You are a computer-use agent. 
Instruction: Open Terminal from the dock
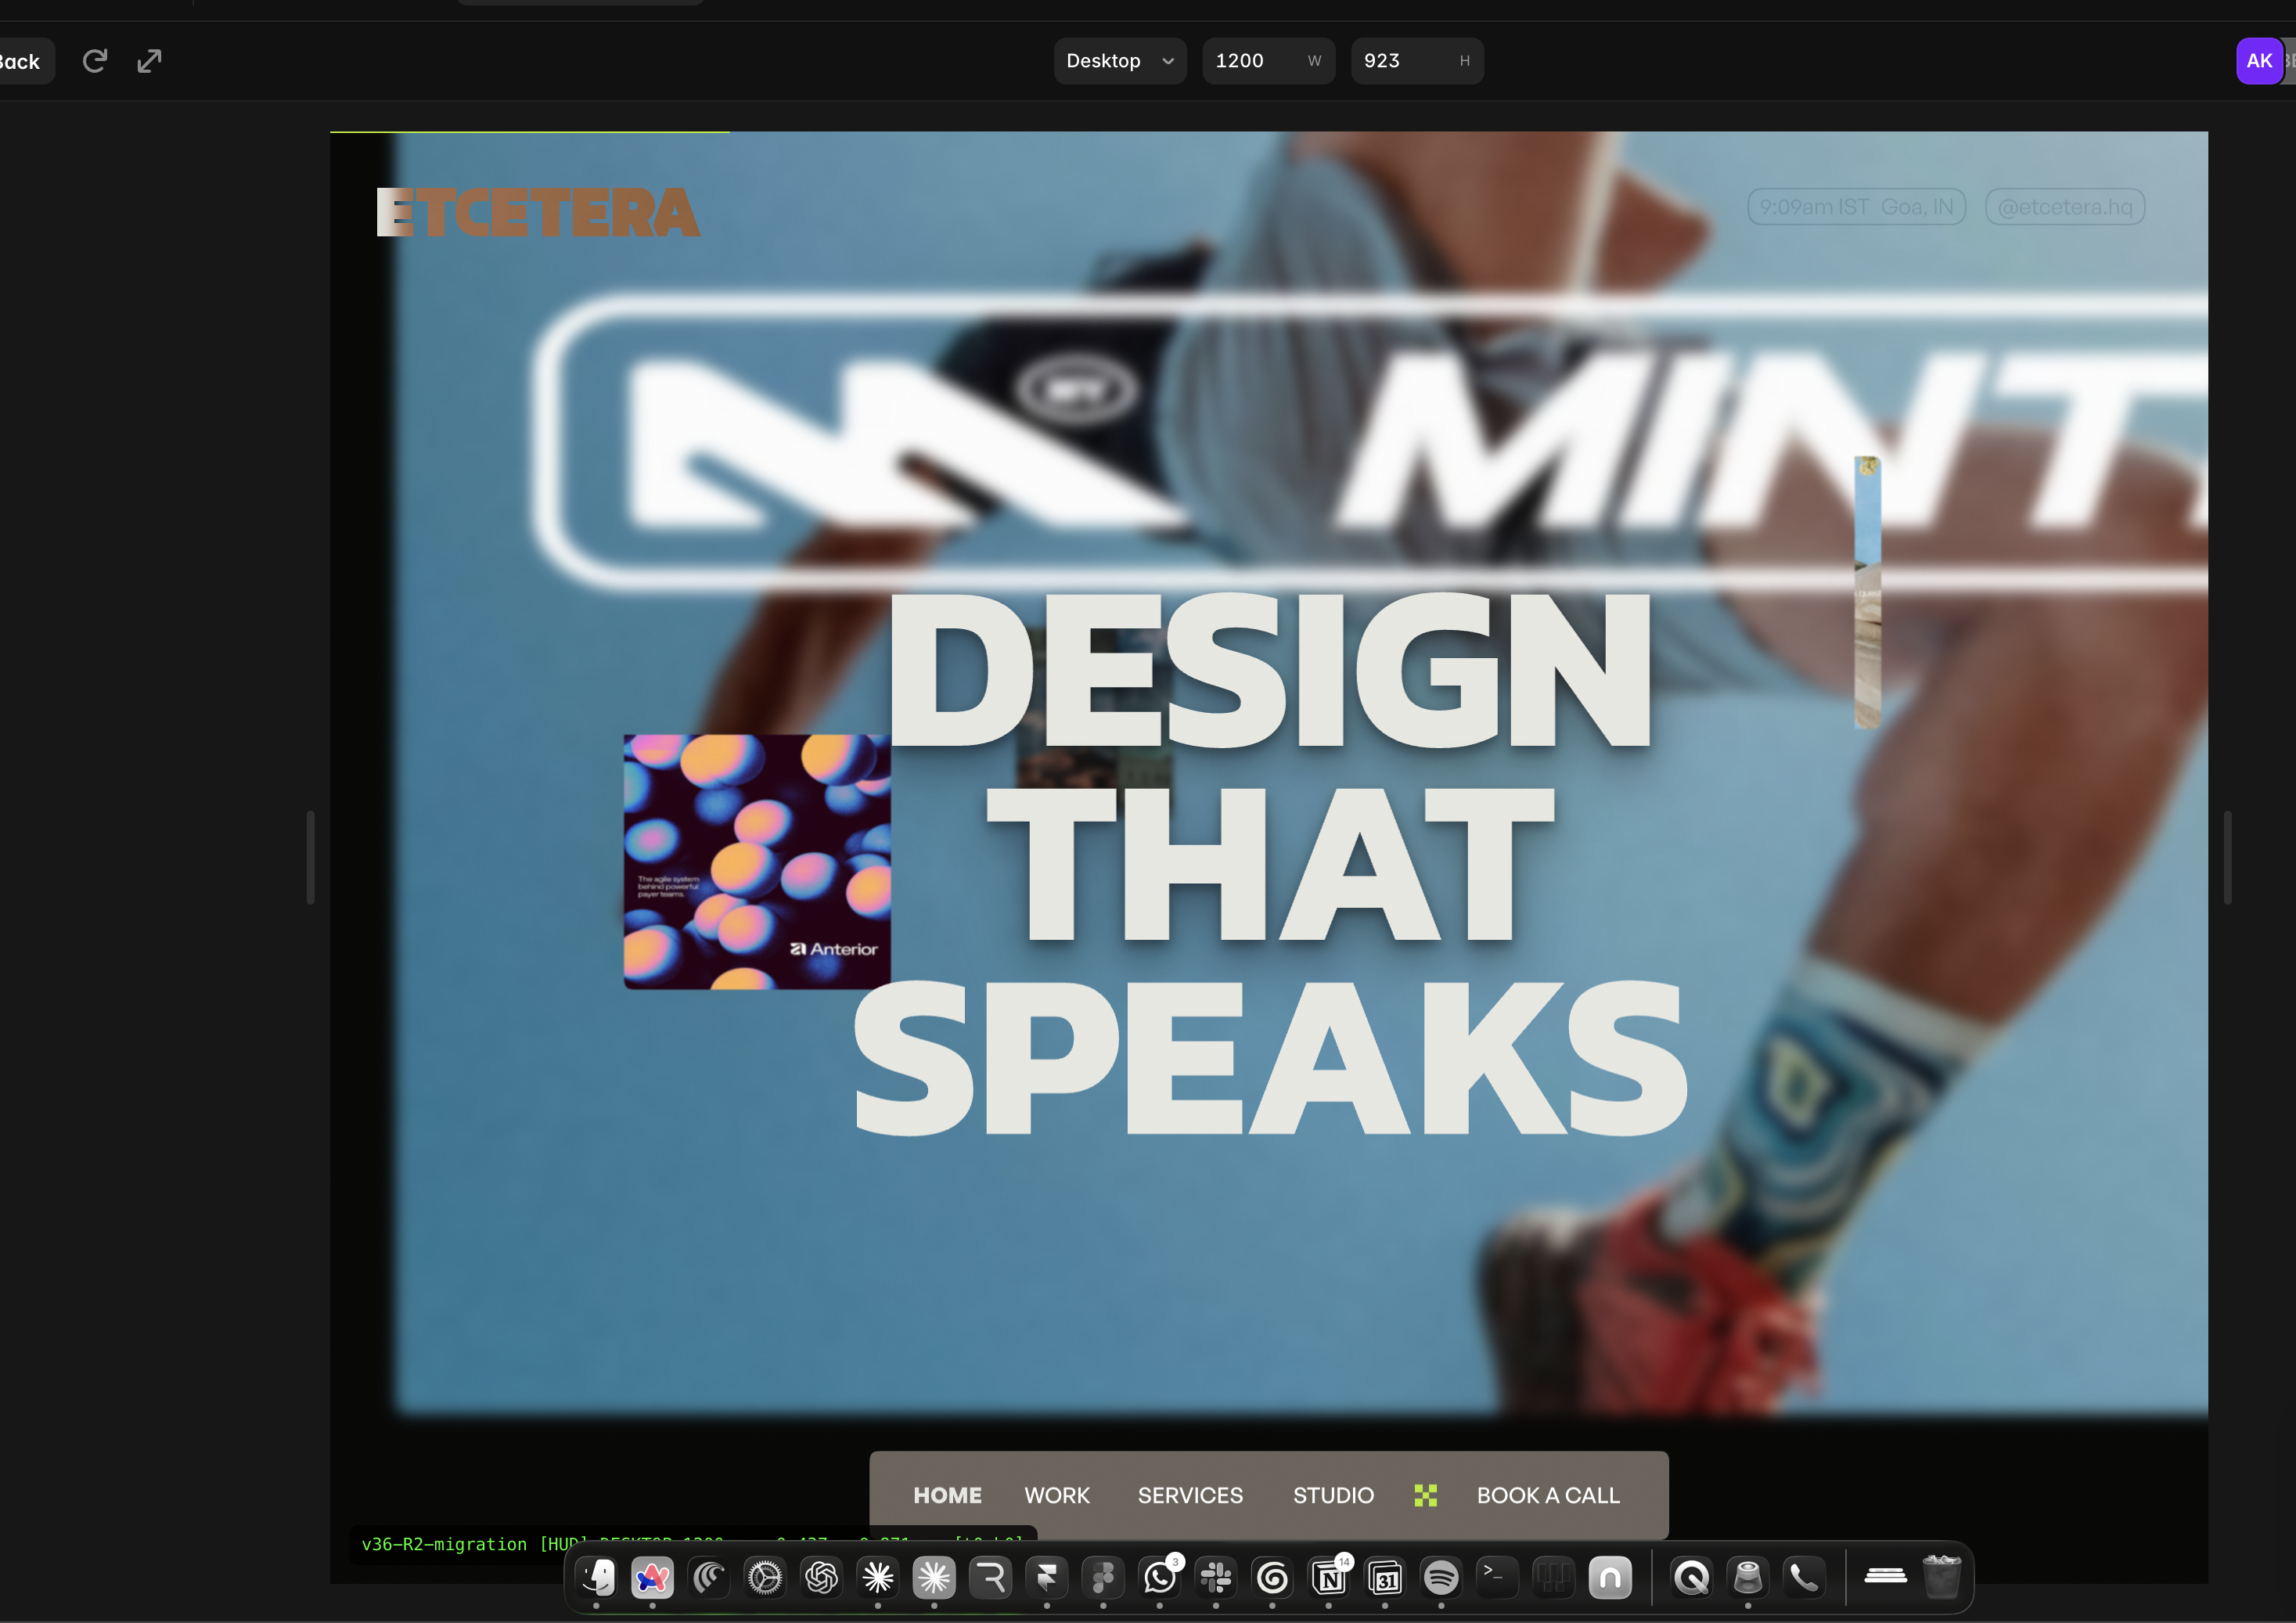click(1497, 1578)
